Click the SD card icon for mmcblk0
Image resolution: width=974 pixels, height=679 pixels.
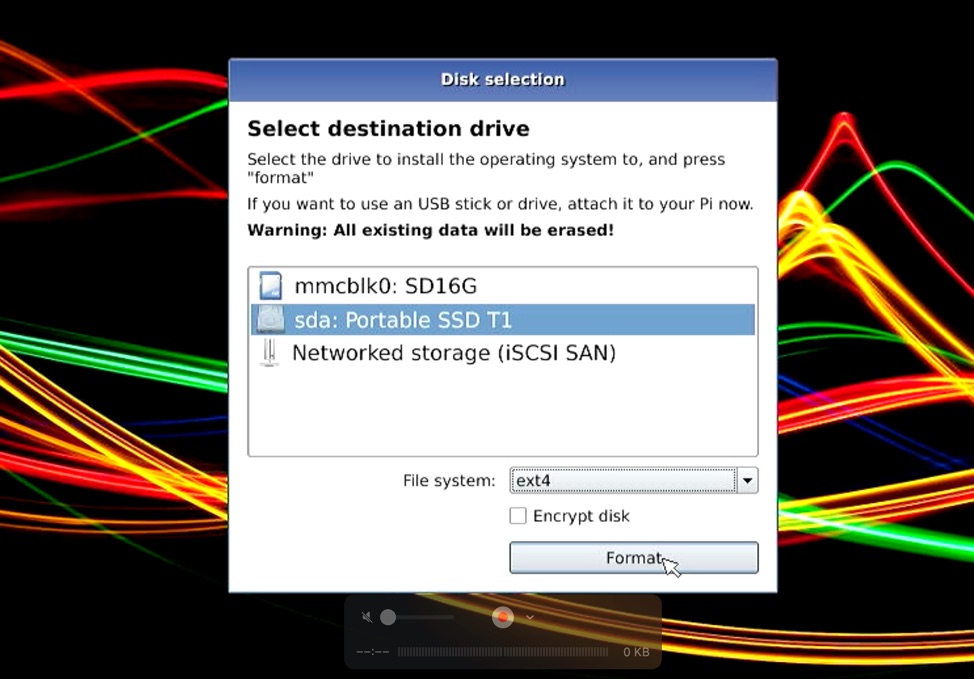(x=270, y=286)
